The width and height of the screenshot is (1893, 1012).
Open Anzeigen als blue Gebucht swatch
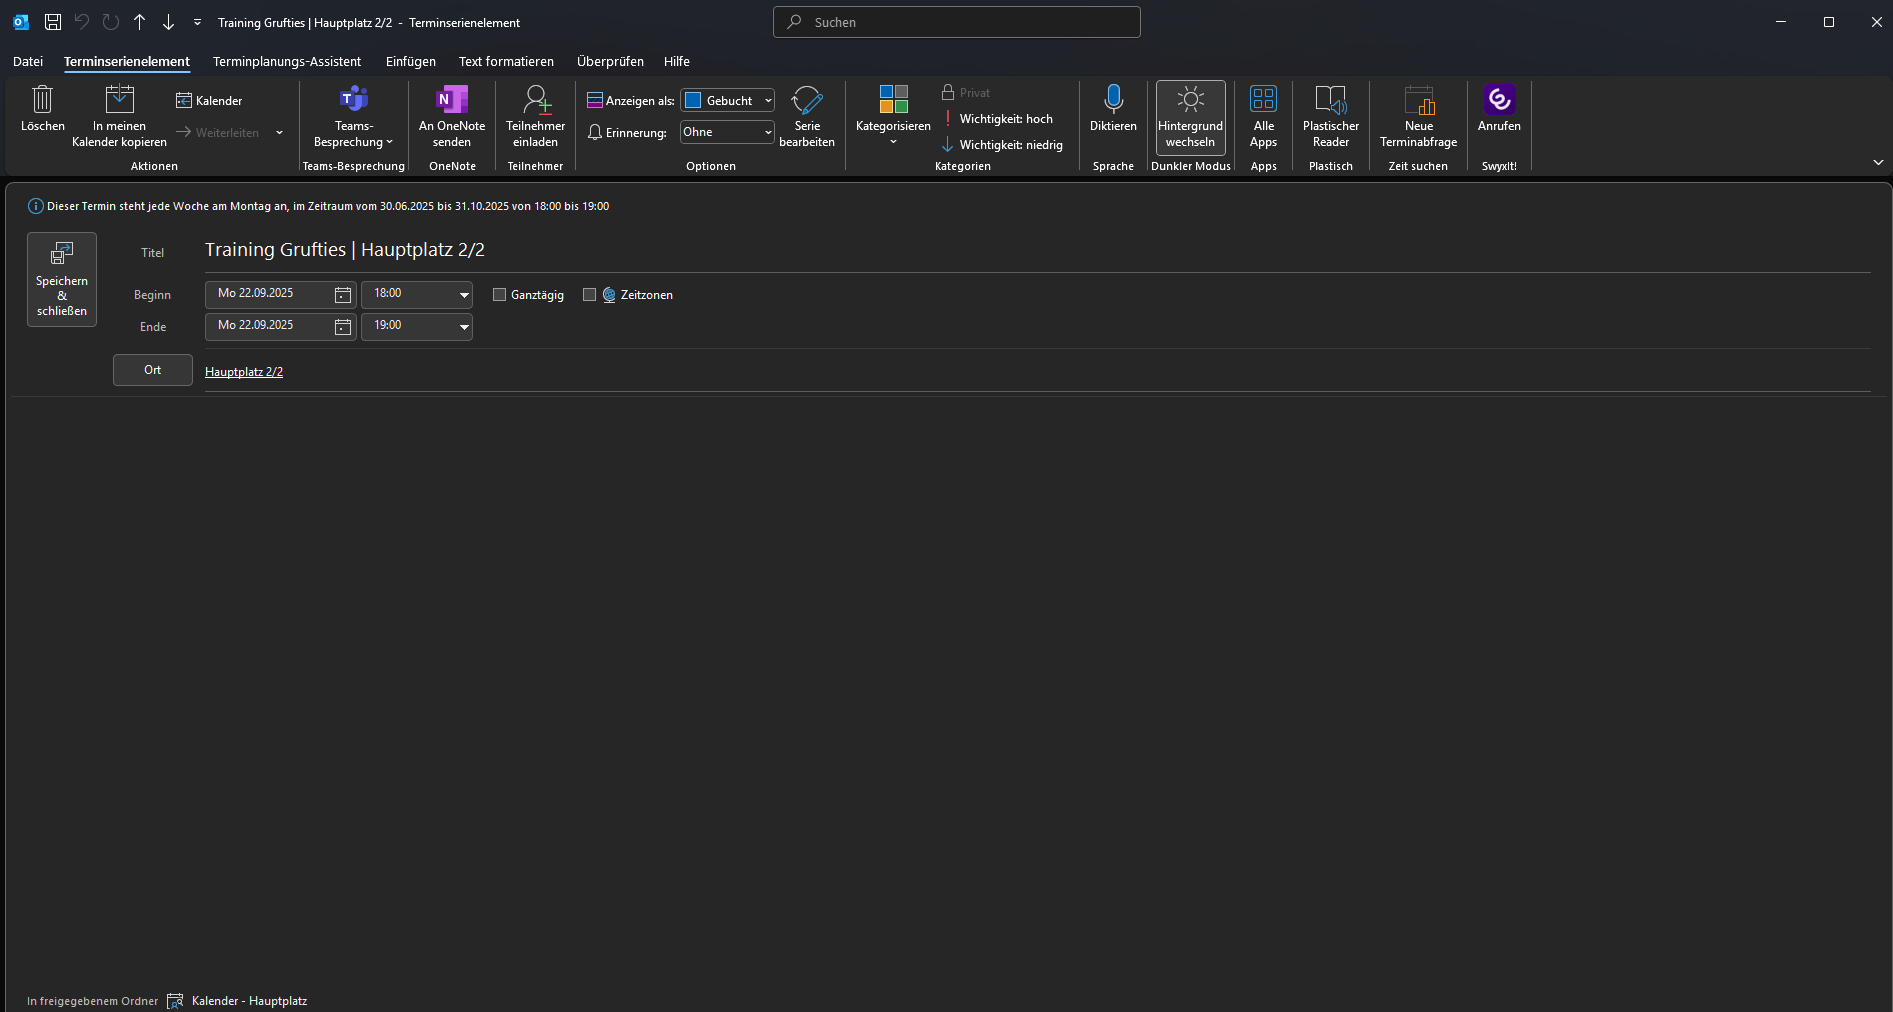pyautogui.click(x=693, y=100)
